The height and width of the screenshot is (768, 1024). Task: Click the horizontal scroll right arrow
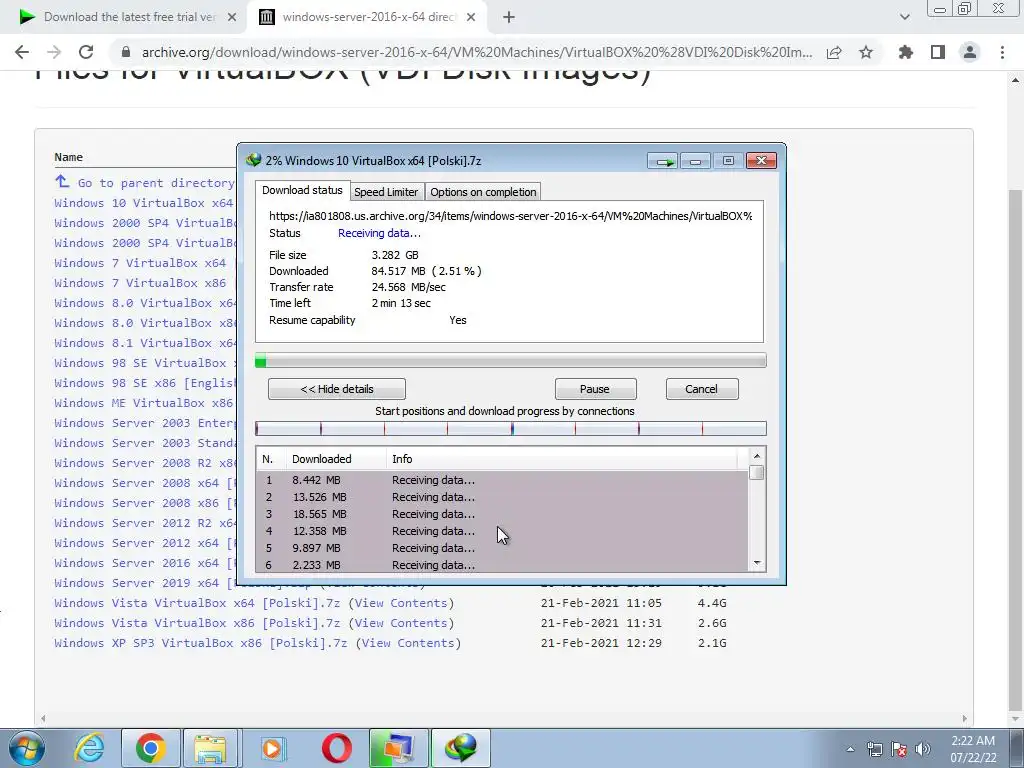coord(965,718)
